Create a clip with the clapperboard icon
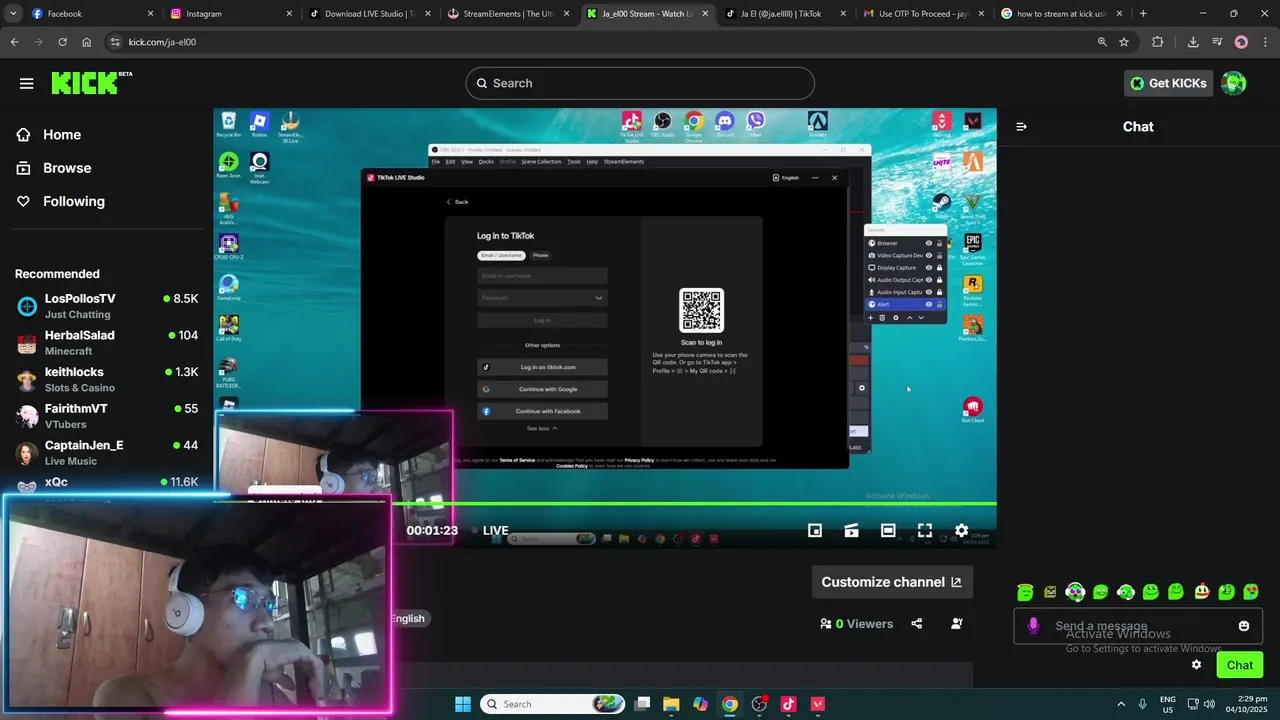1280x720 pixels. click(851, 531)
